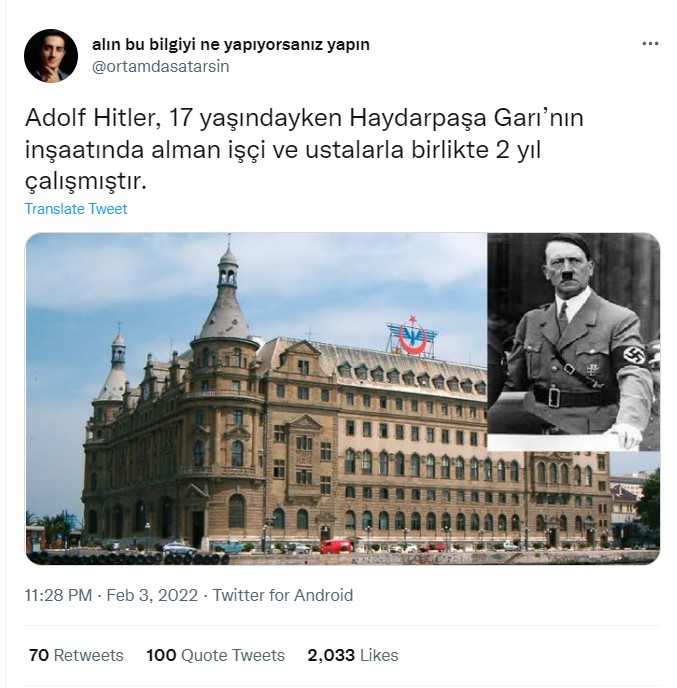Show the 2,033 Likes list
The image size is (677, 688).
coord(353,655)
